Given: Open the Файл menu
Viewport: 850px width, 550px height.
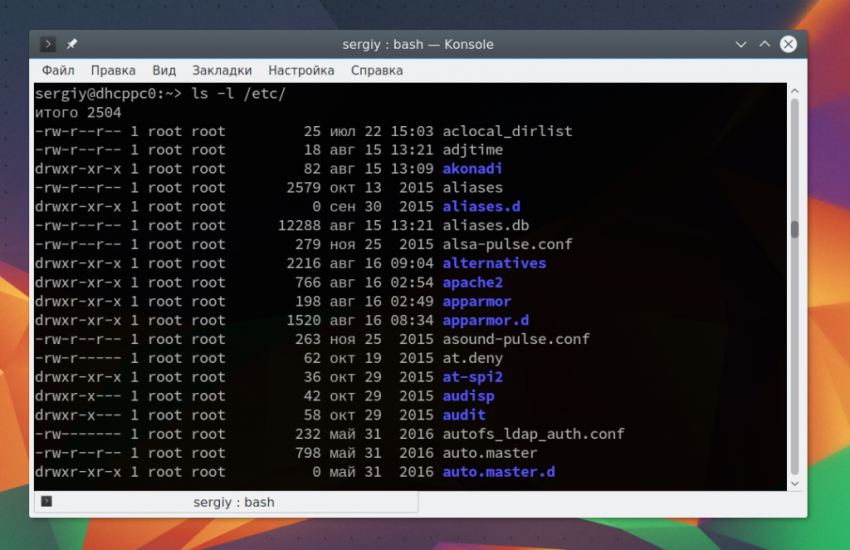Looking at the screenshot, I should (x=58, y=70).
